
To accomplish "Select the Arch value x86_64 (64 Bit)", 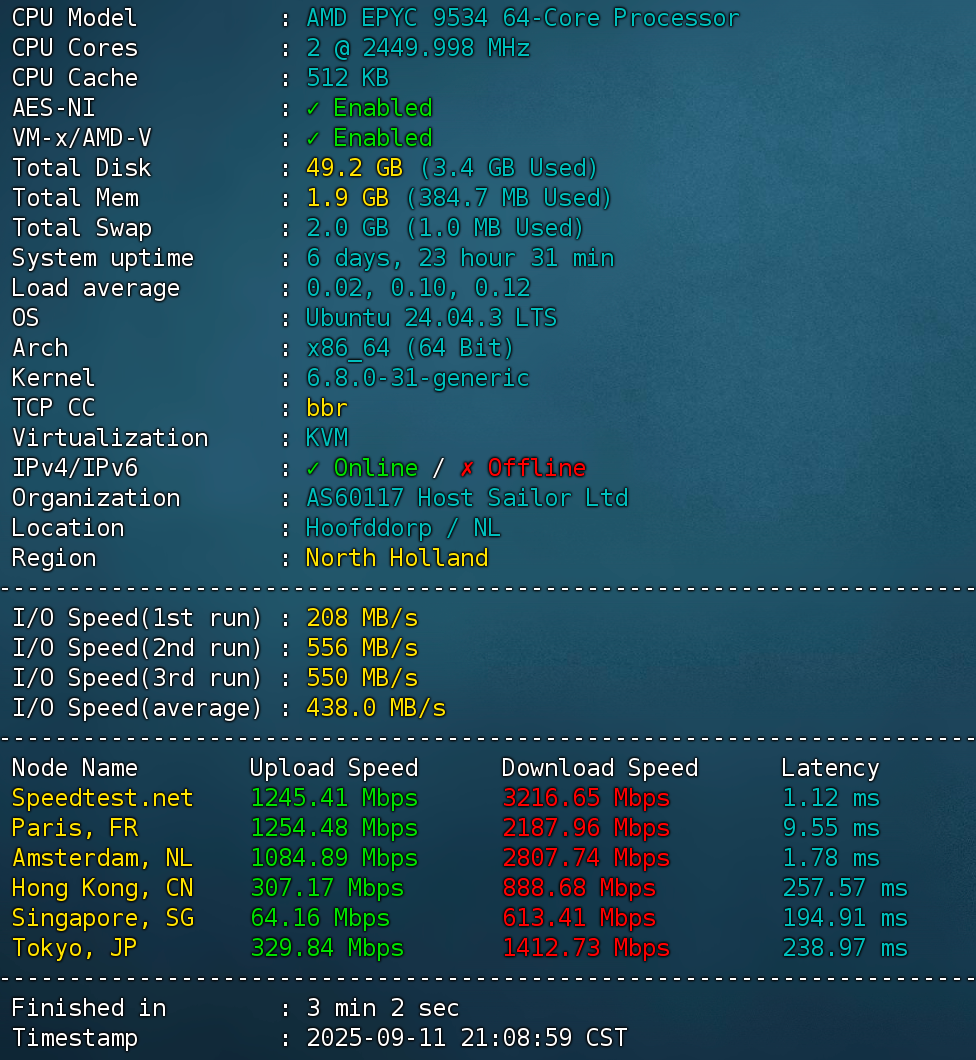I will [x=410, y=348].
